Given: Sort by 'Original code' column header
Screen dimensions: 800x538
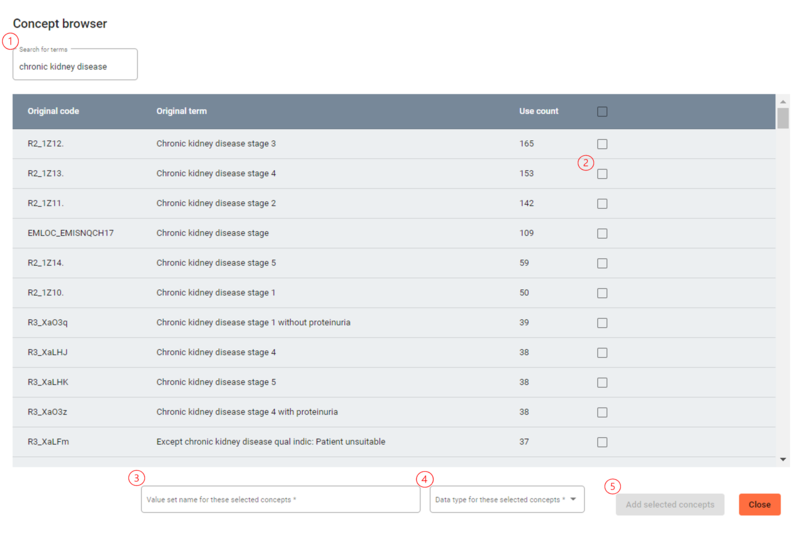Looking at the screenshot, I should coord(53,111).
